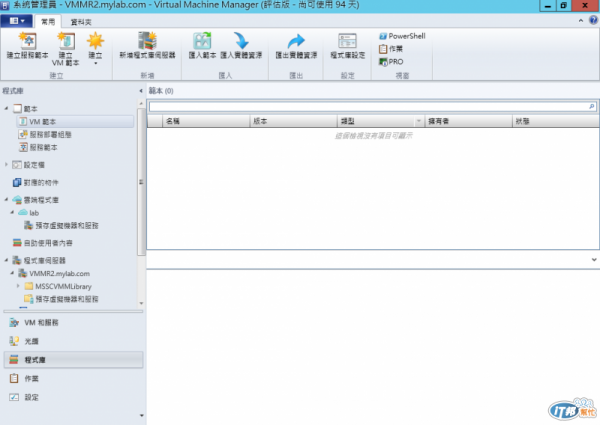This screenshot has height=425, width=600.
Task: Open 作業 window from the ribbon
Action: (391, 49)
